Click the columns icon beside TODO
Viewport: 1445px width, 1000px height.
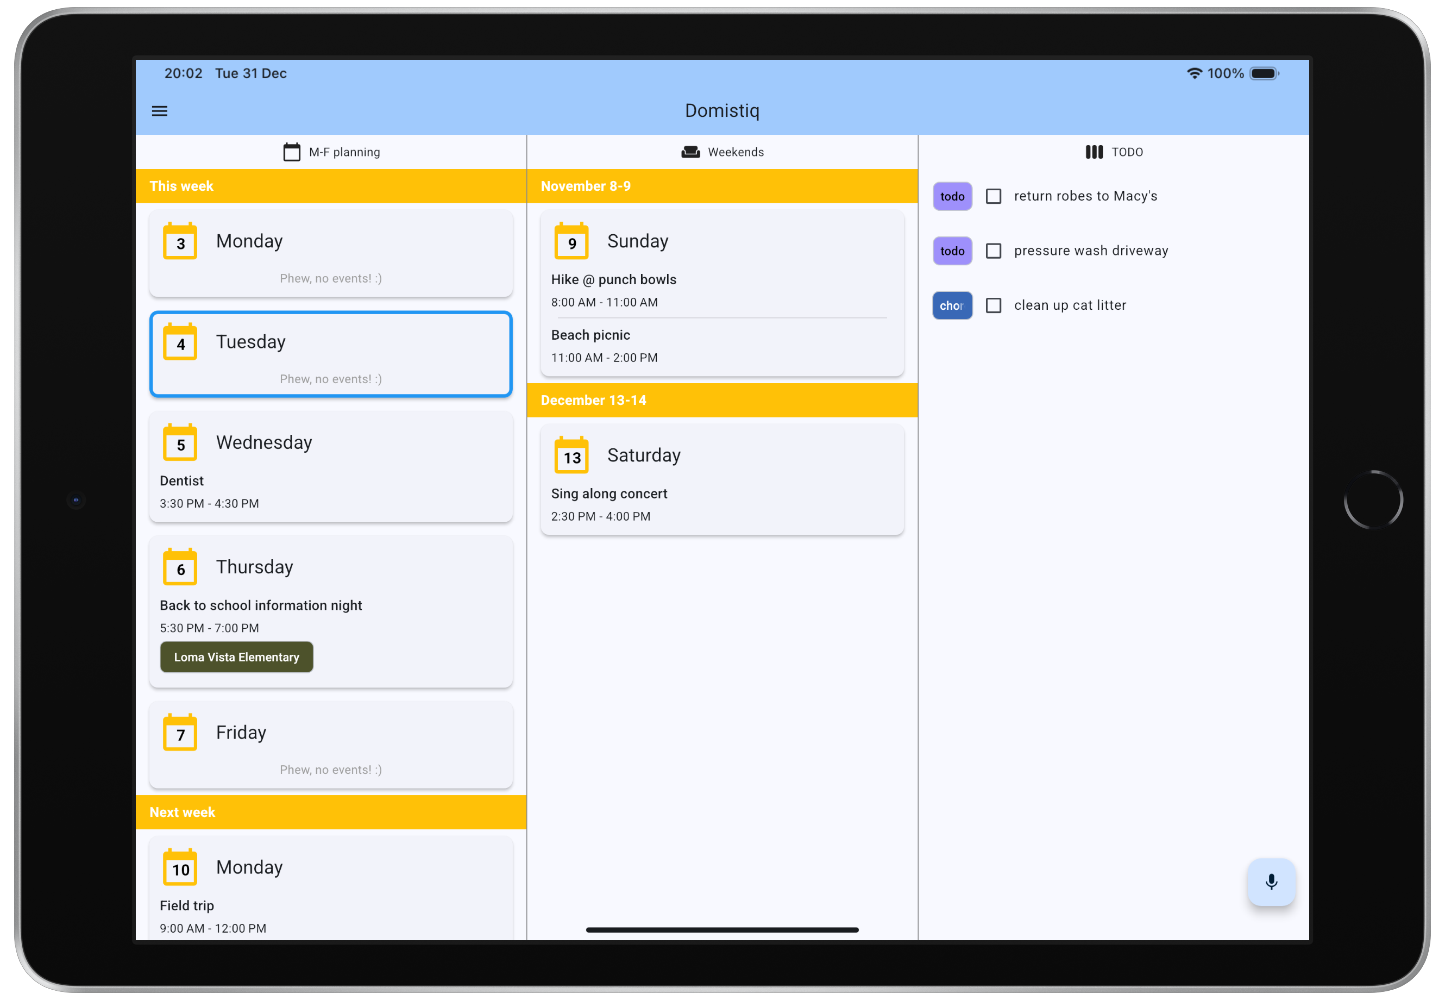coord(1094,151)
